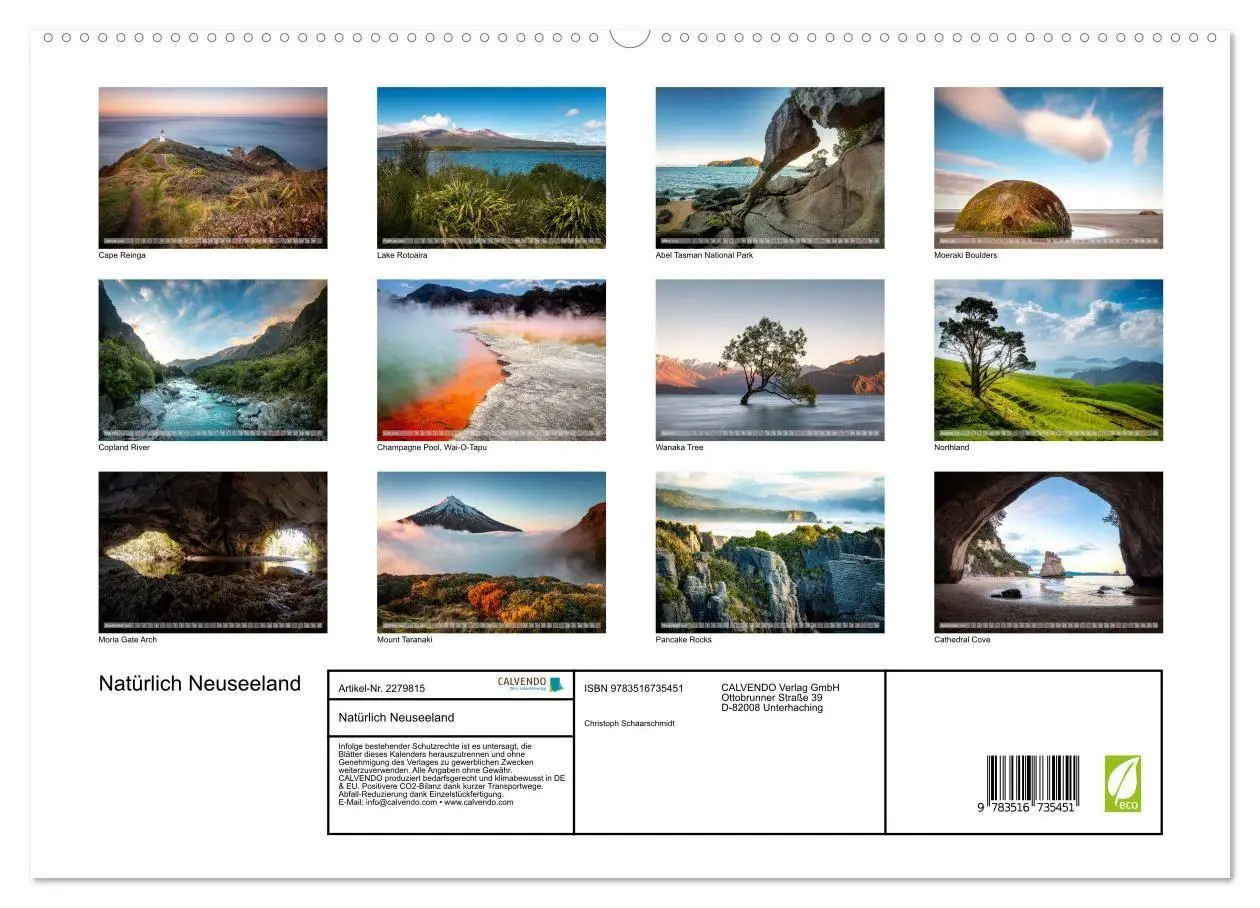
Task: Click 'ISBN 9783516735451' text
Action: [x=634, y=688]
